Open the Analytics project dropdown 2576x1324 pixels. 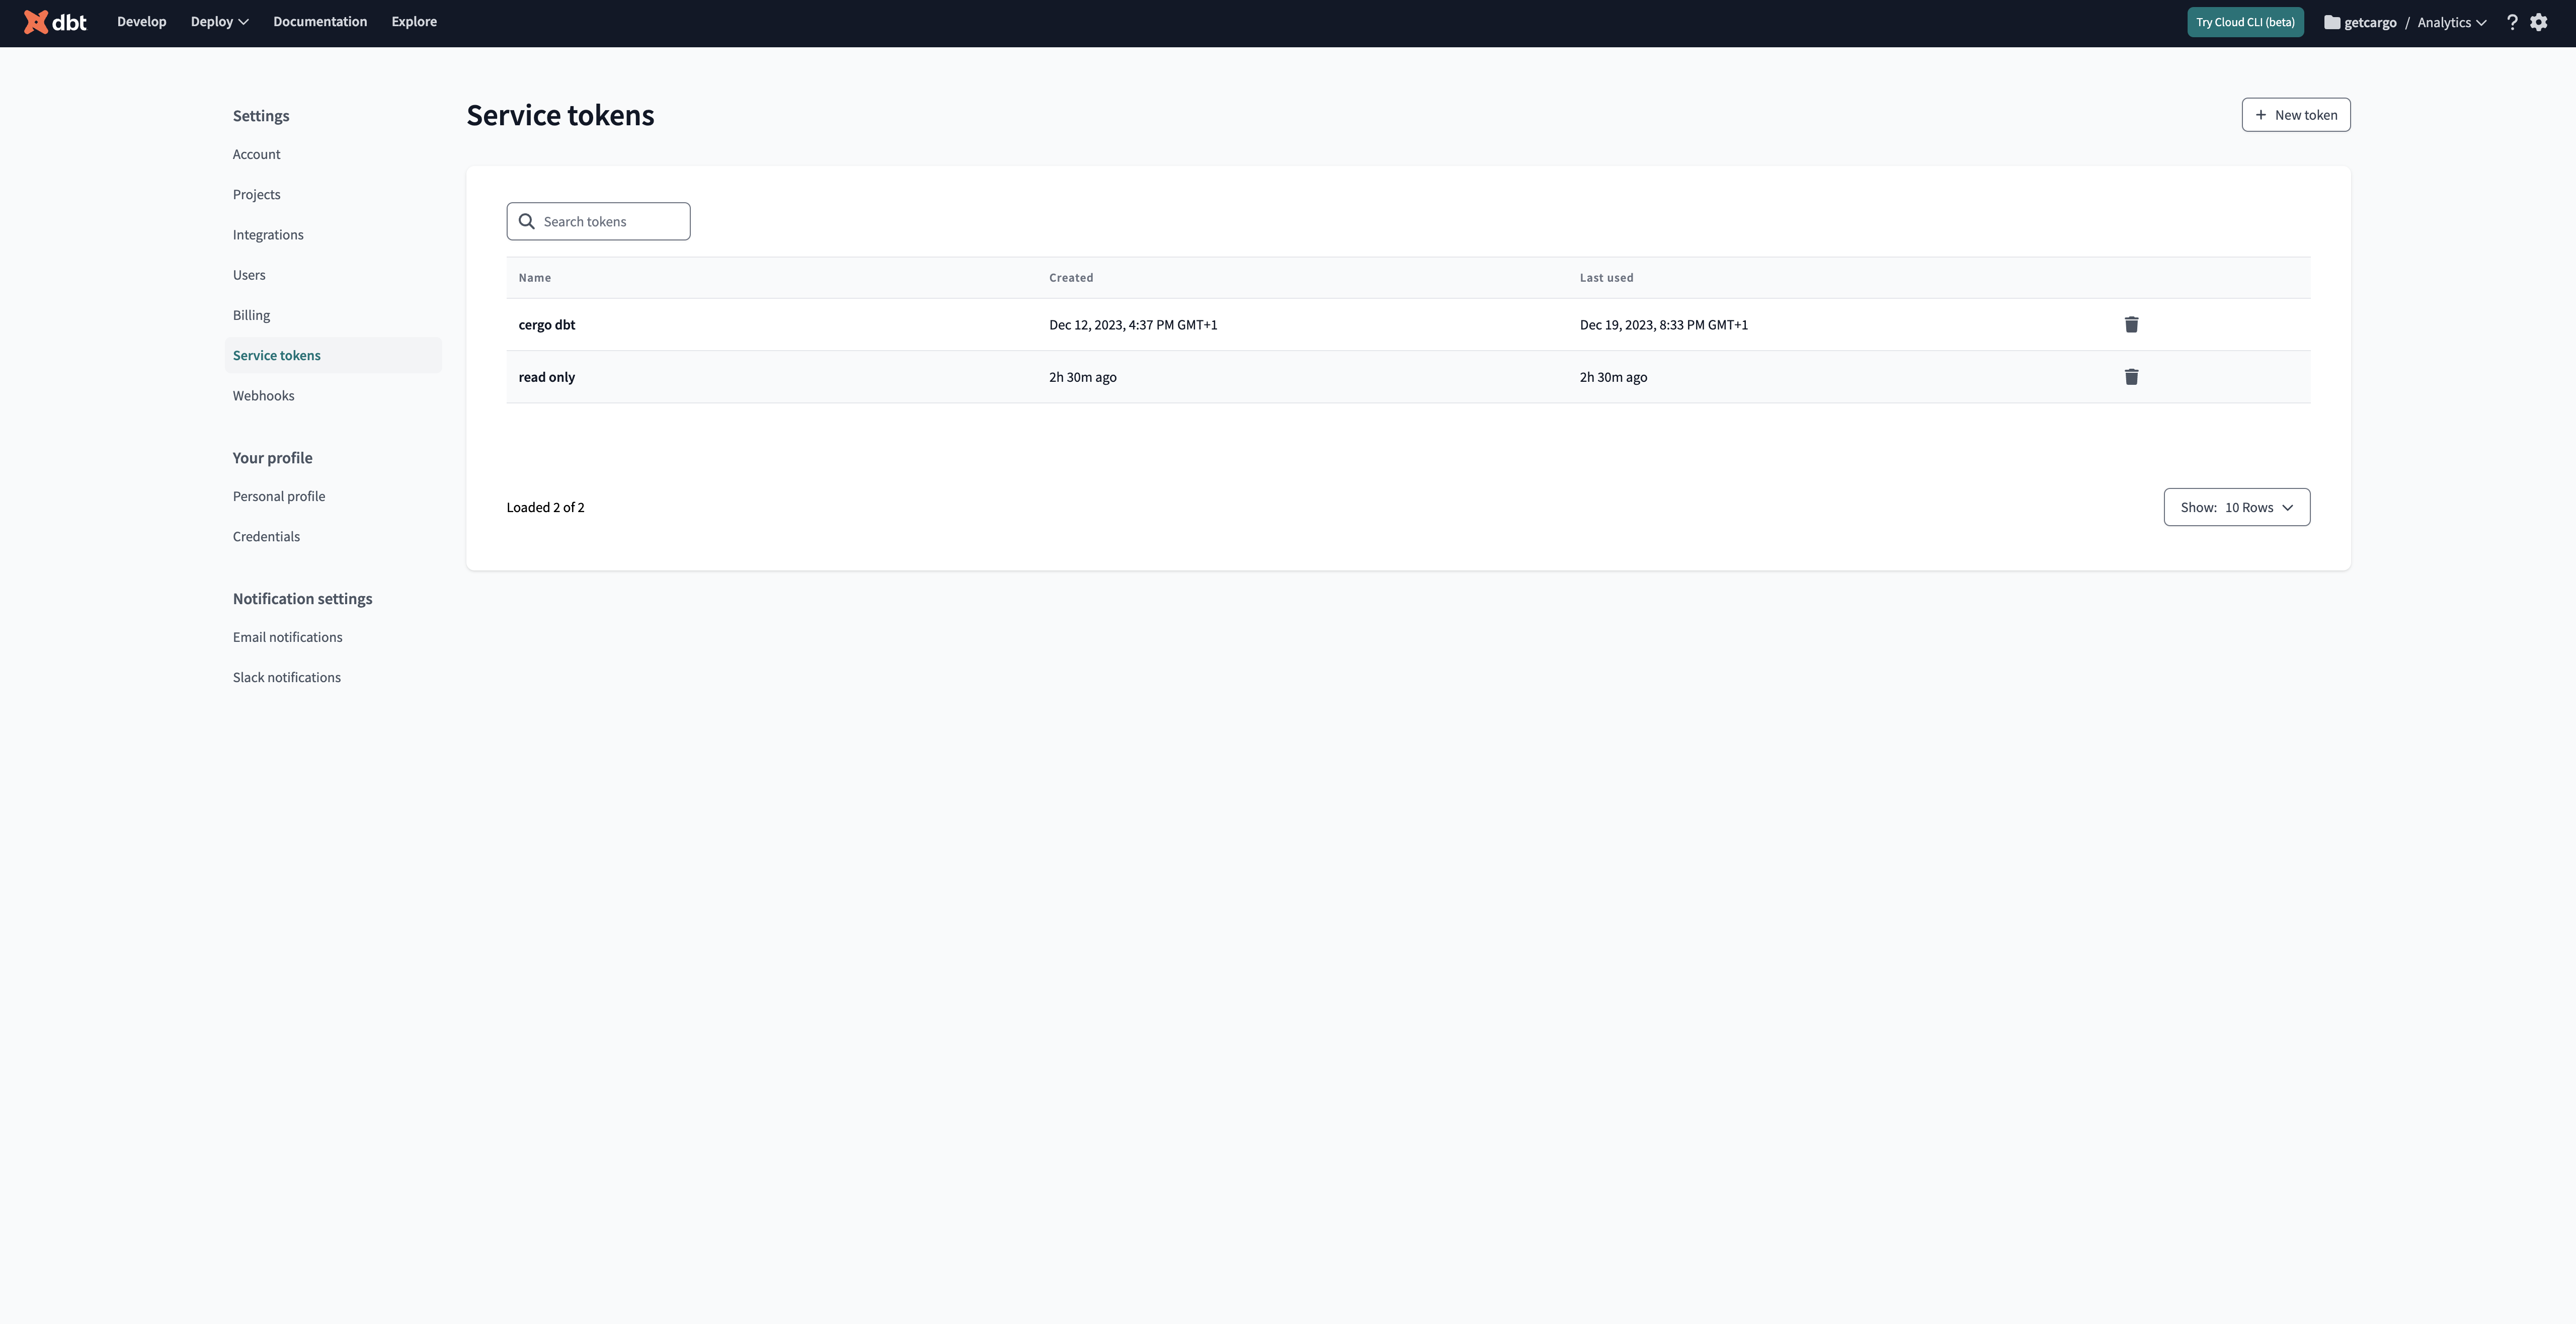[x=2452, y=22]
